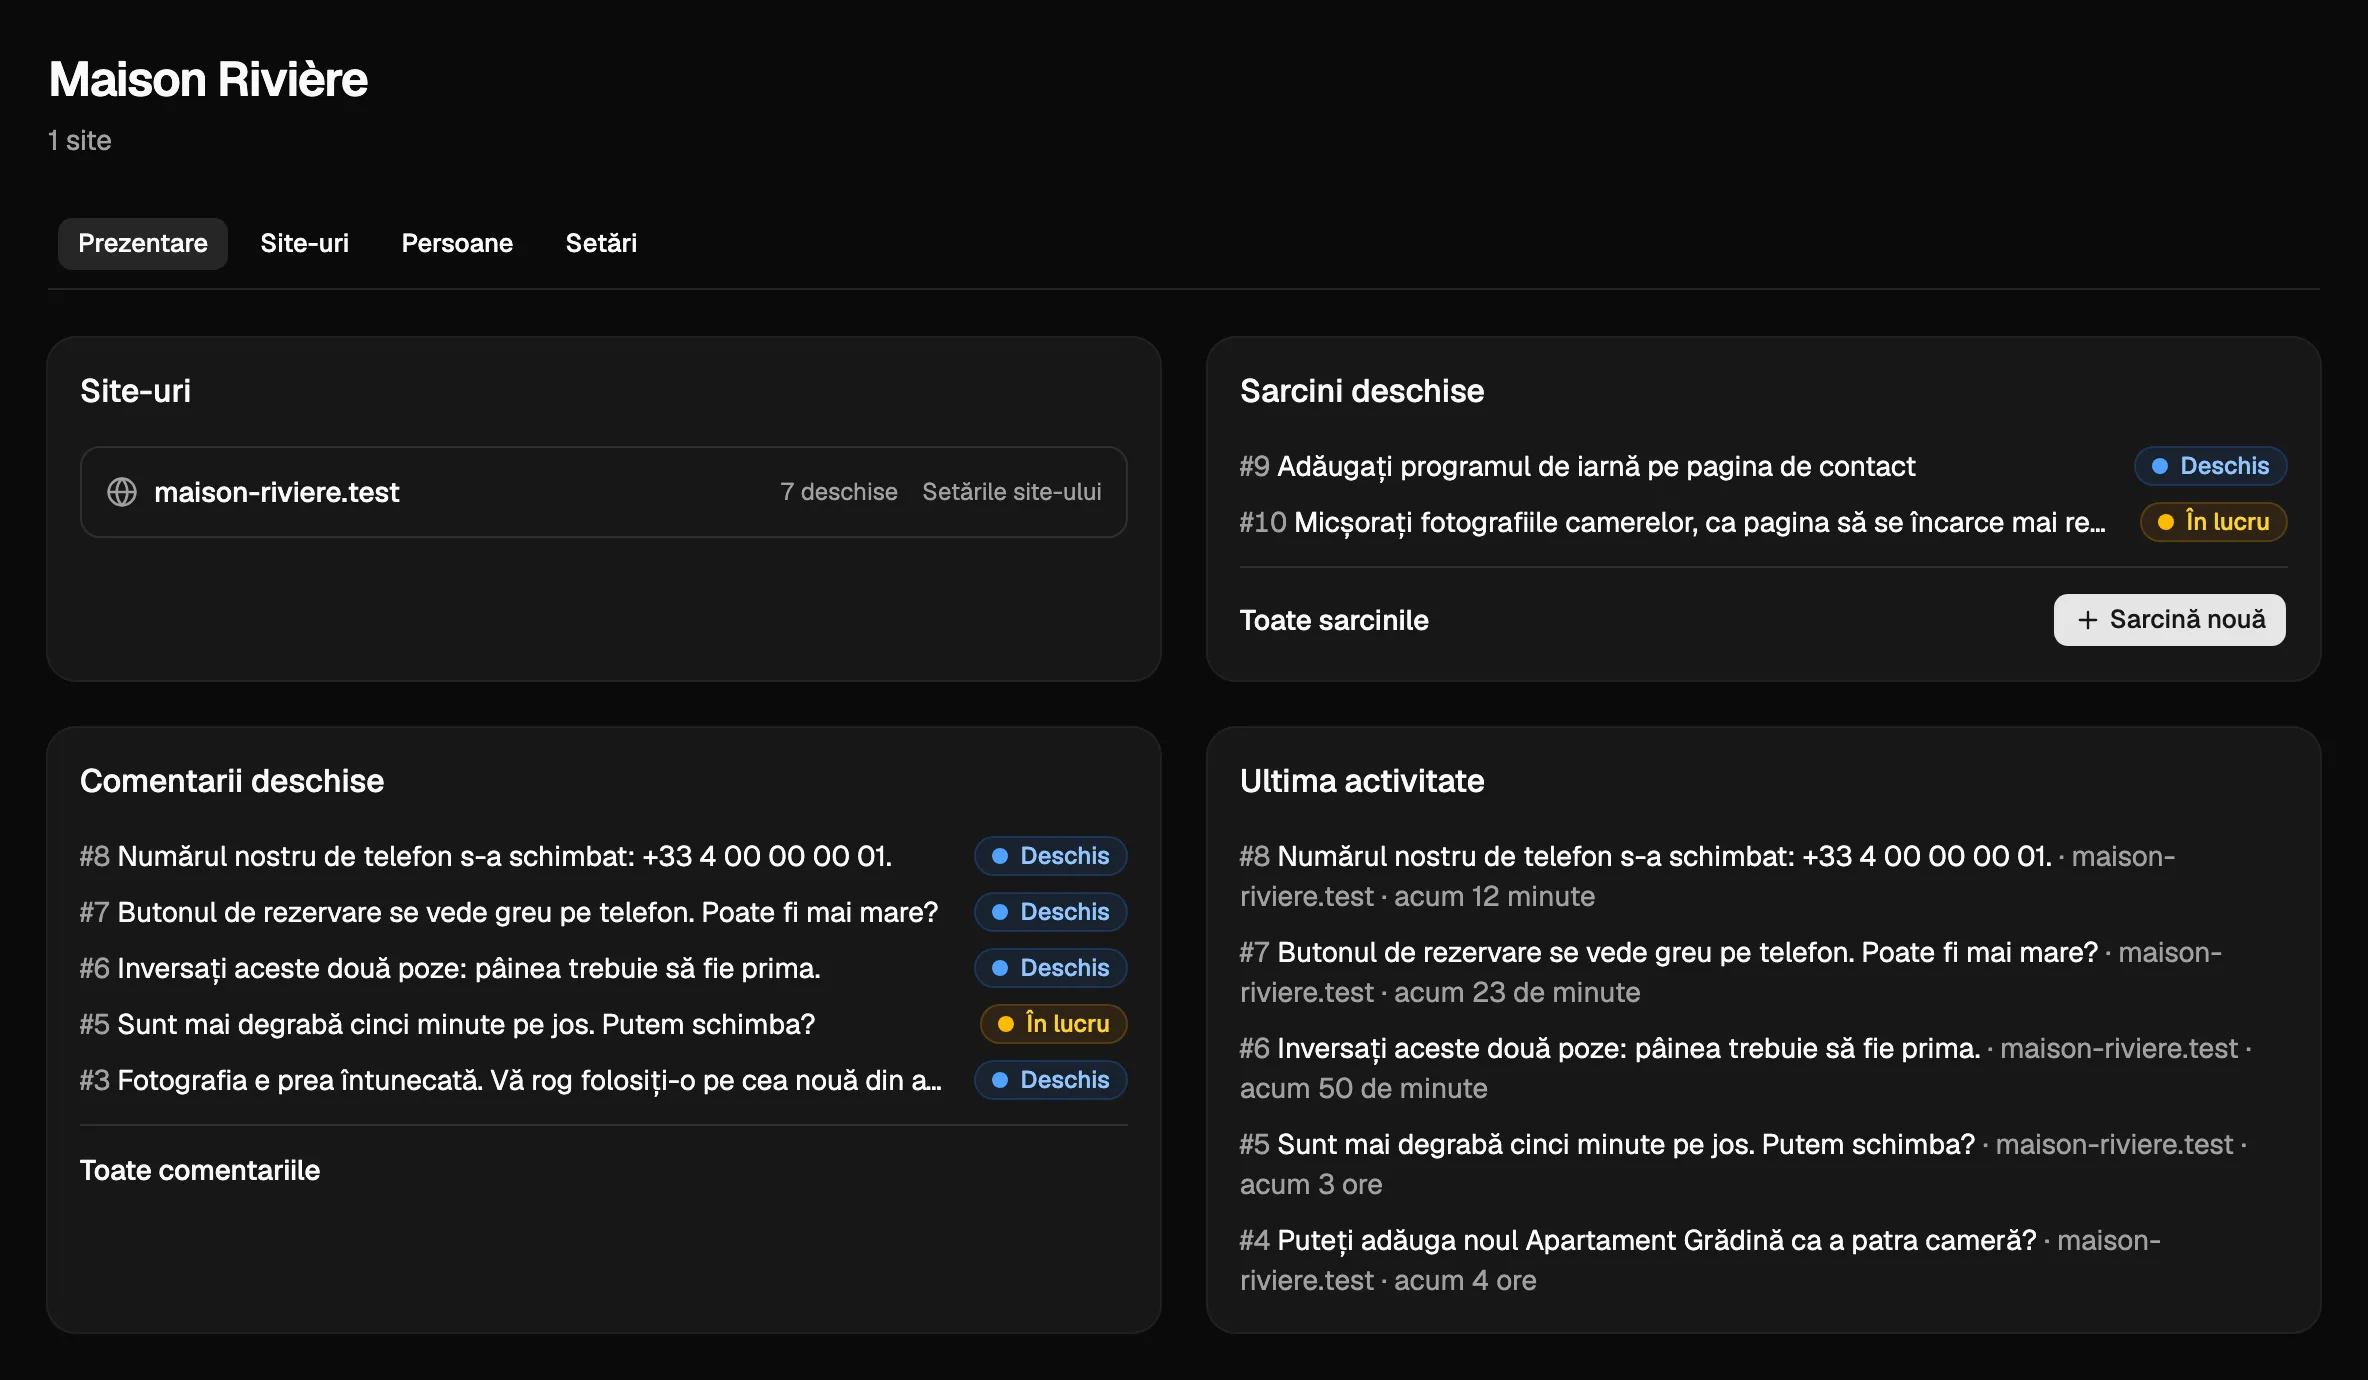Switch to the Prezentare tab
This screenshot has height=1380, width=2368.
coord(143,243)
